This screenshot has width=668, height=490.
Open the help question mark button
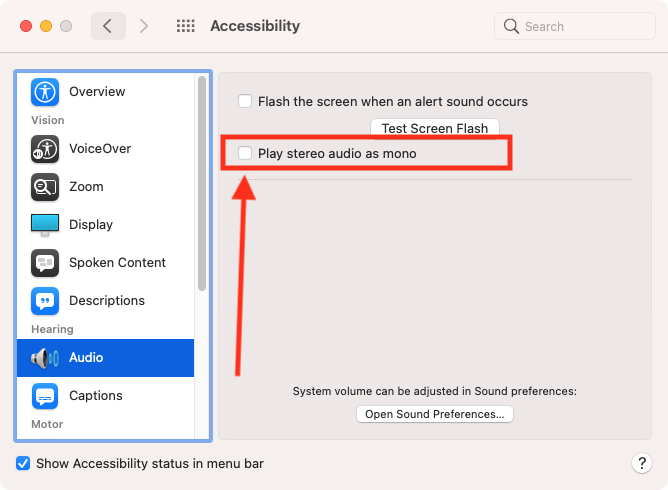tap(642, 463)
